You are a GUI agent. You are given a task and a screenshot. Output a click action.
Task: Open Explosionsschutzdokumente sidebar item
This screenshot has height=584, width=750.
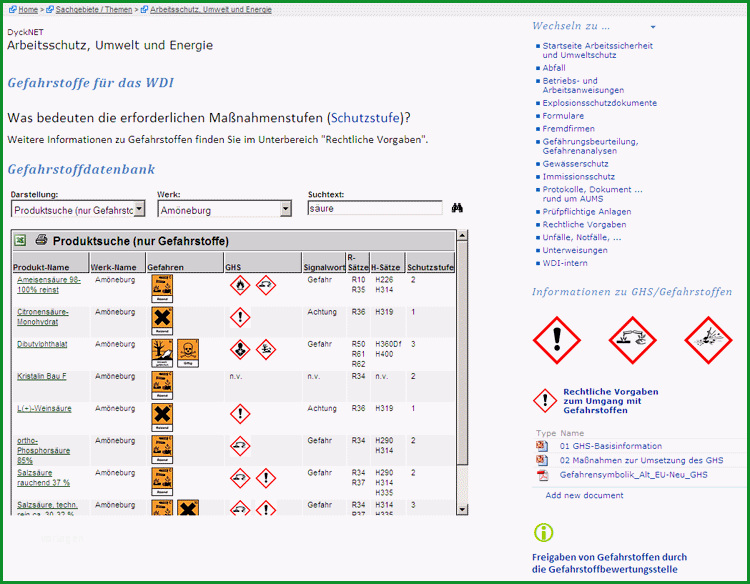click(x=599, y=103)
